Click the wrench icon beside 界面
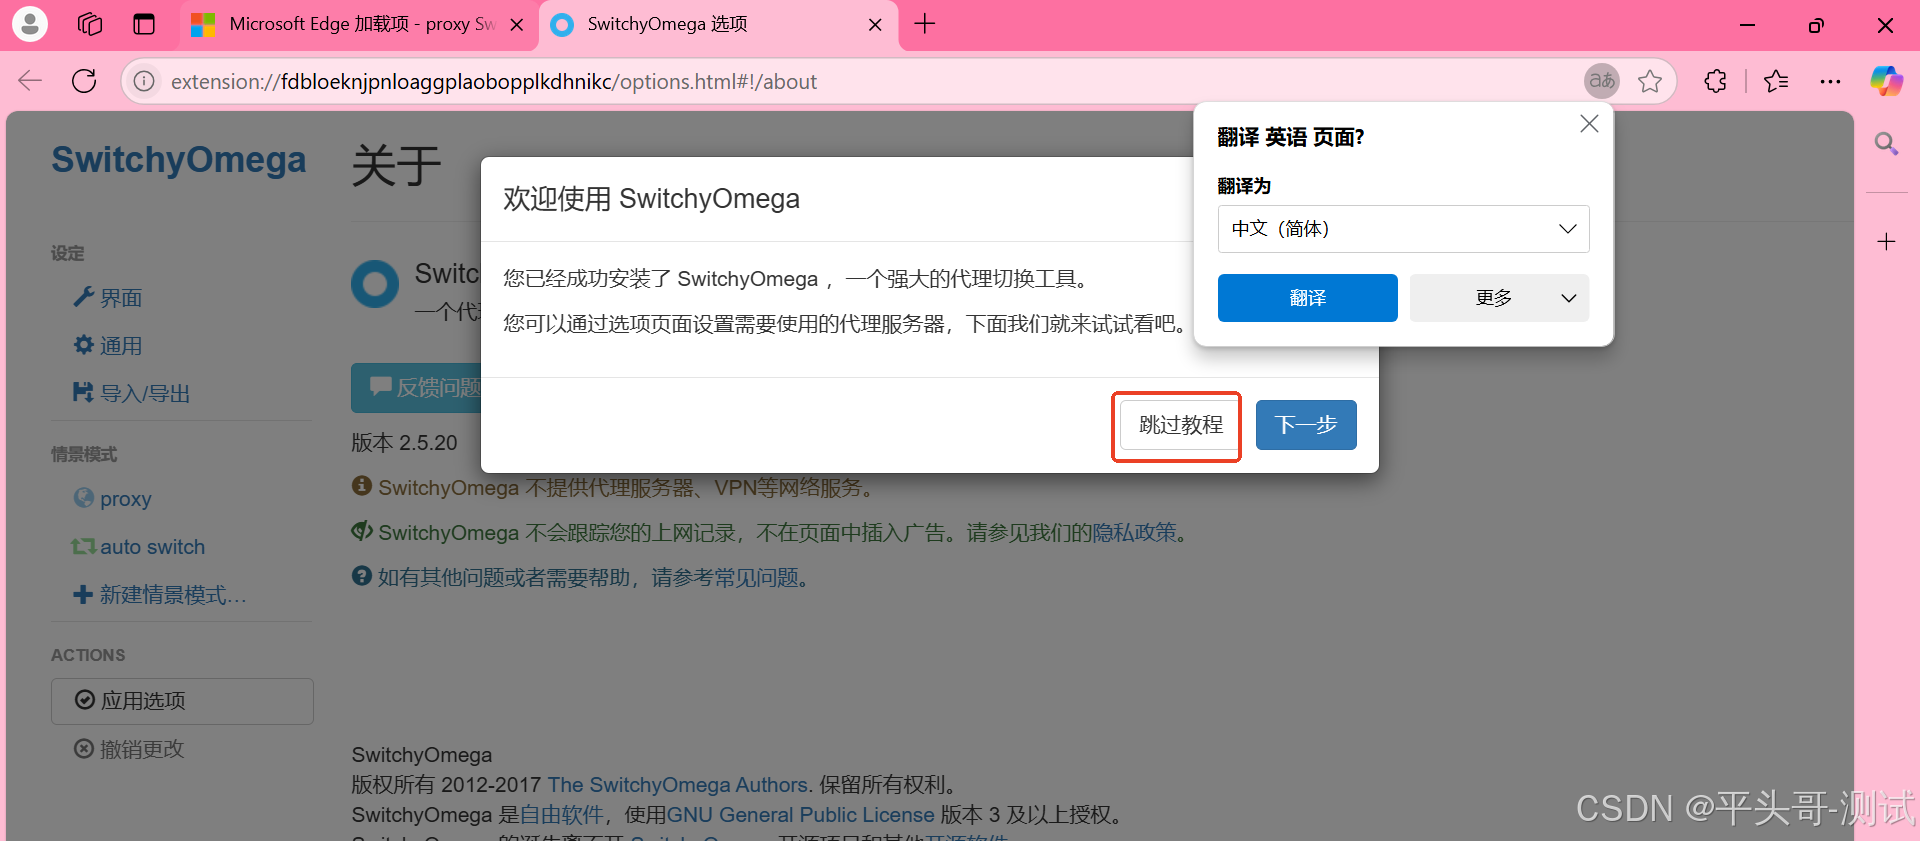Viewport: 1920px width, 841px height. [x=84, y=297]
